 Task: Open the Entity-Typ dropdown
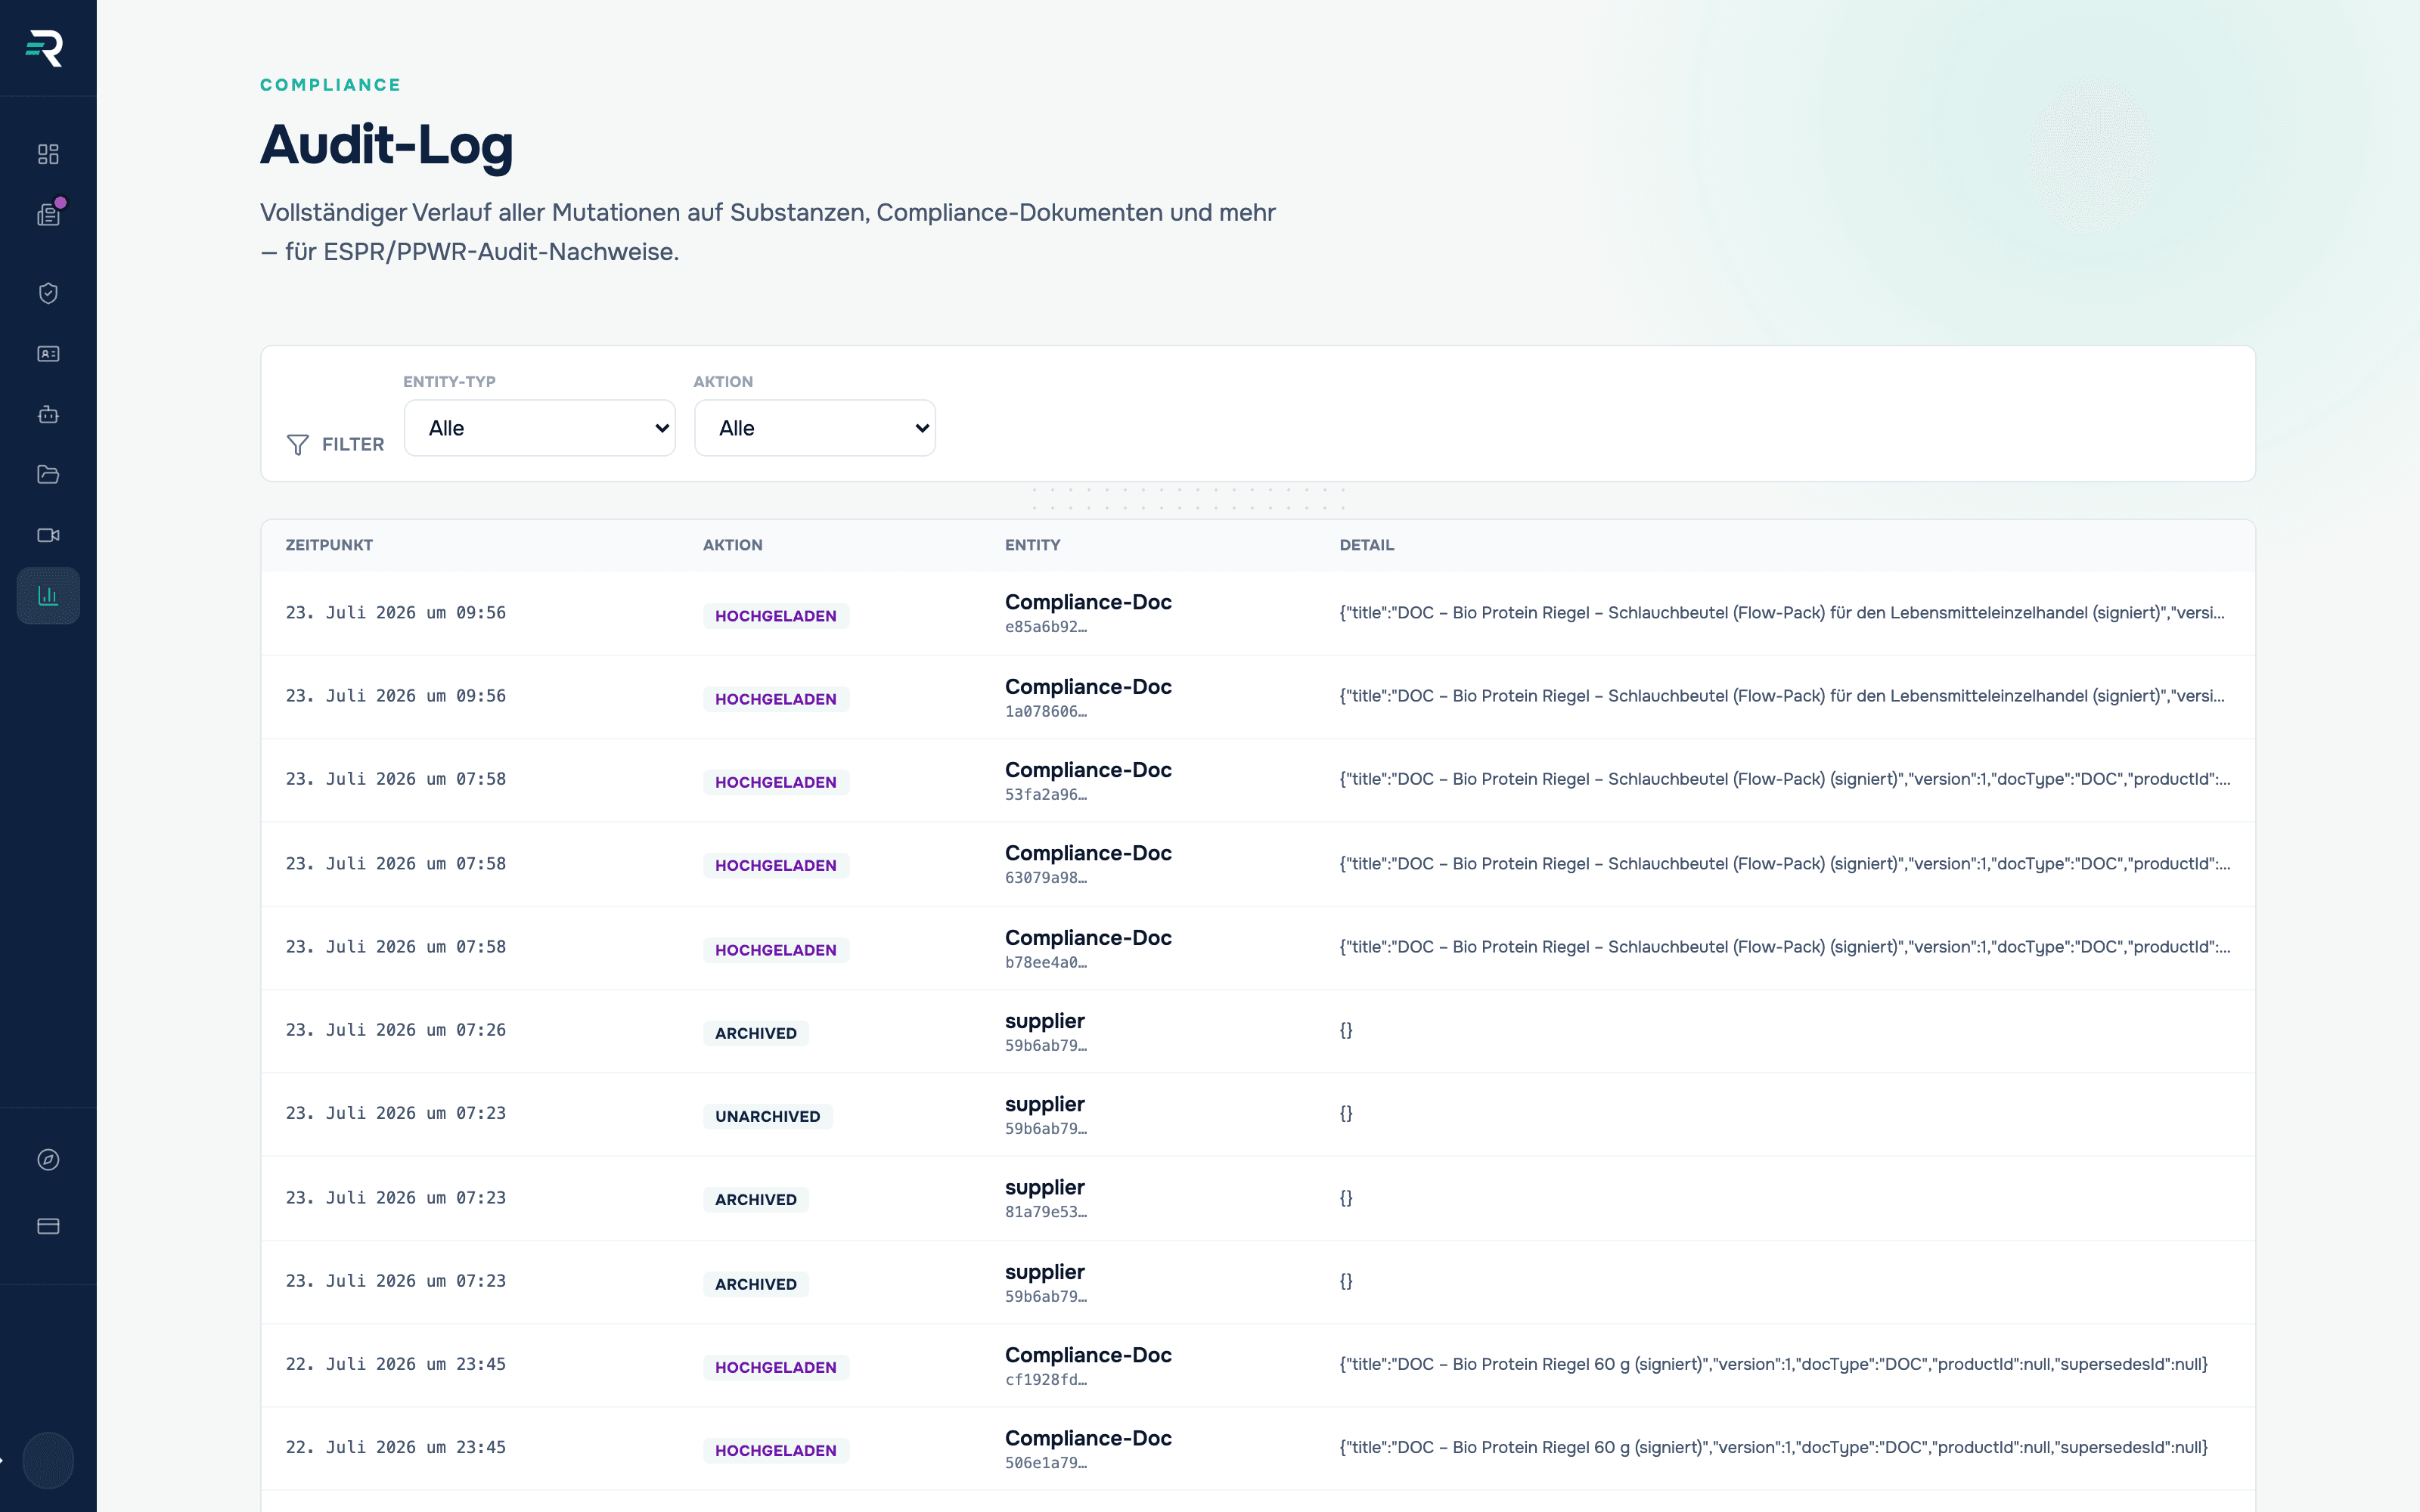coord(540,428)
